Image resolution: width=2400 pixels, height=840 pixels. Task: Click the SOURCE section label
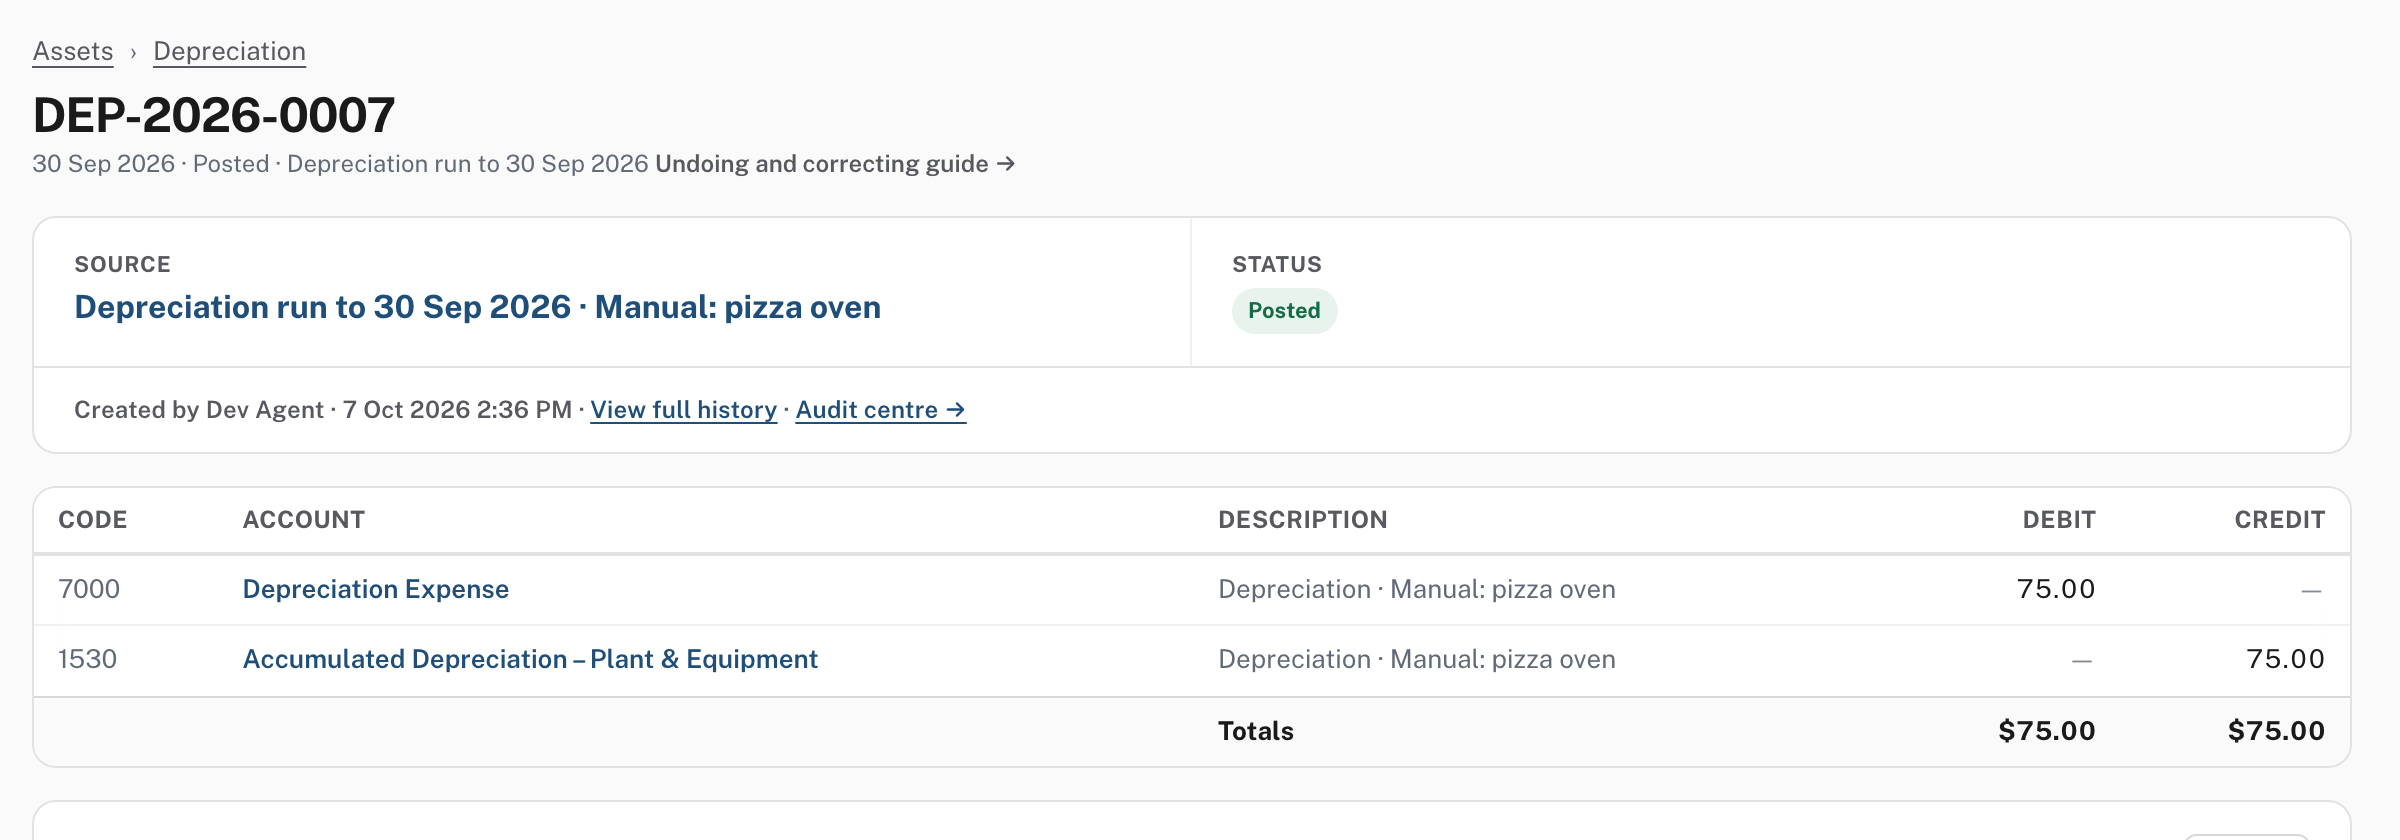(x=123, y=264)
